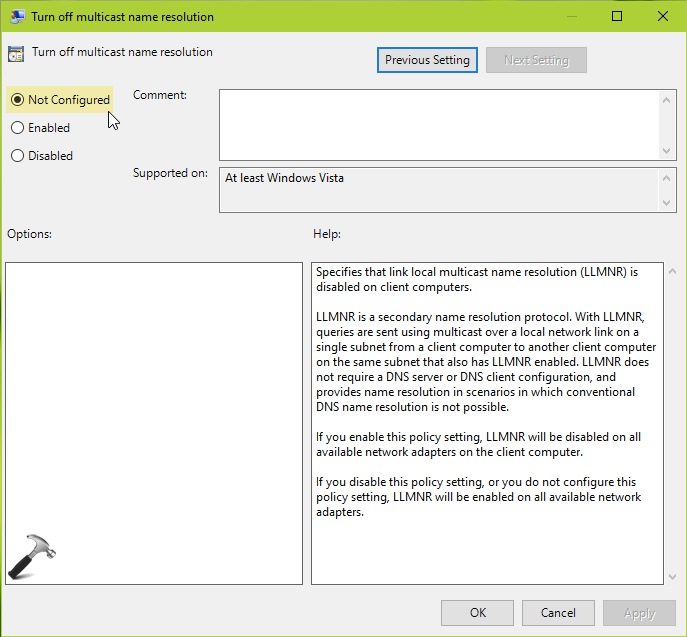Click the Help pane scroll down arrow
Image resolution: width=687 pixels, height=637 pixels.
[x=673, y=577]
